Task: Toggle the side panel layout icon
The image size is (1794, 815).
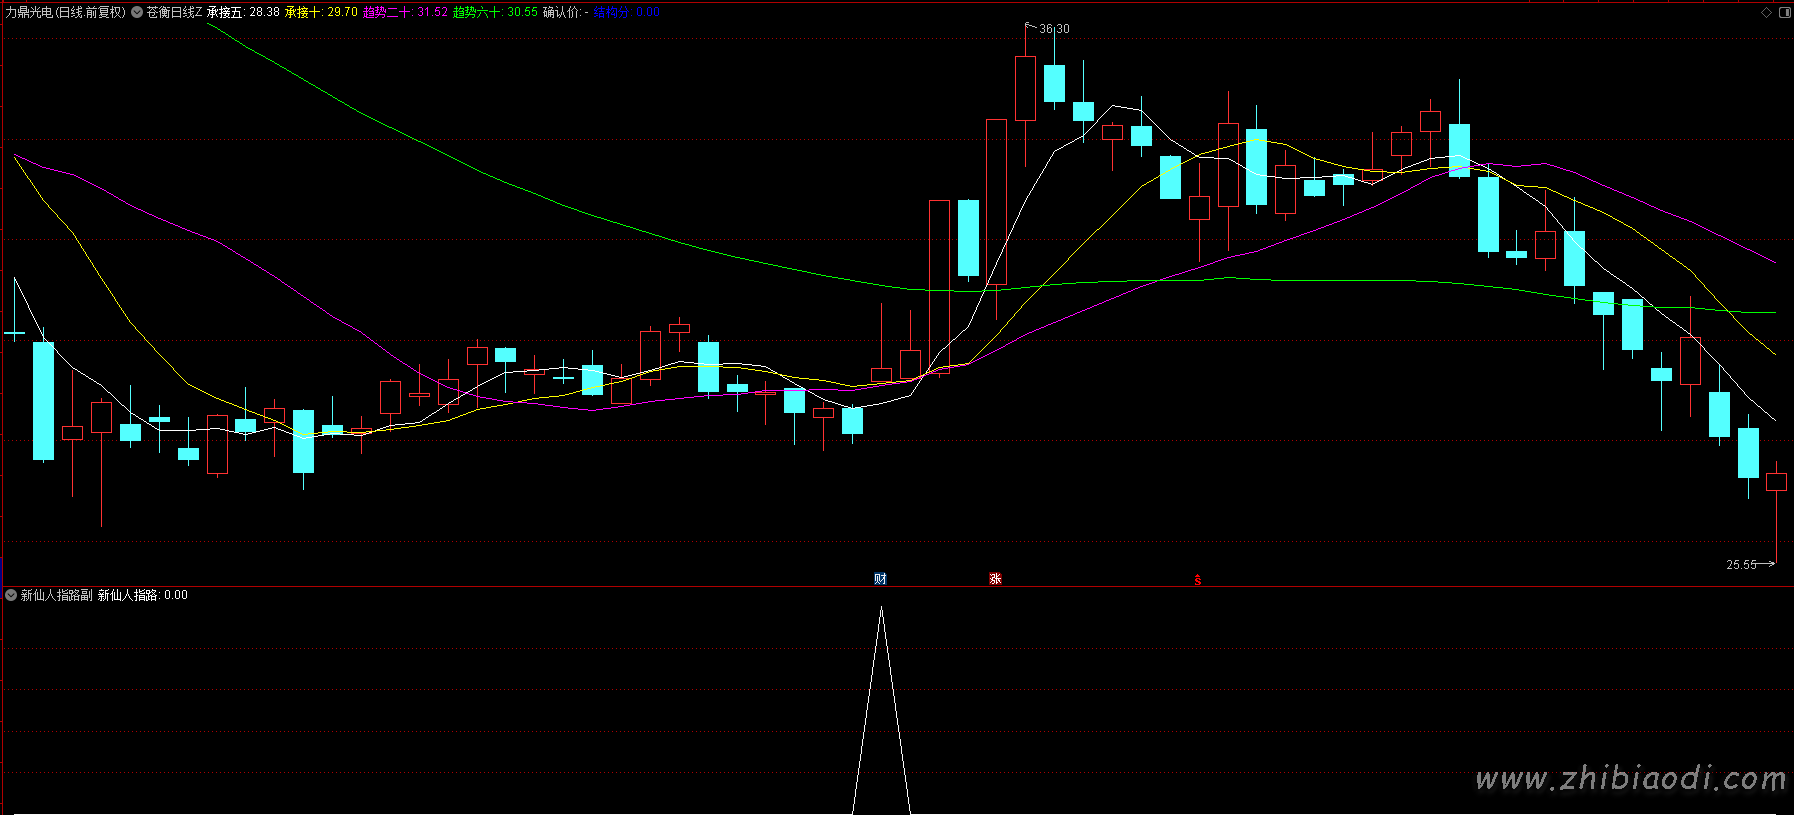Action: pos(1785,12)
